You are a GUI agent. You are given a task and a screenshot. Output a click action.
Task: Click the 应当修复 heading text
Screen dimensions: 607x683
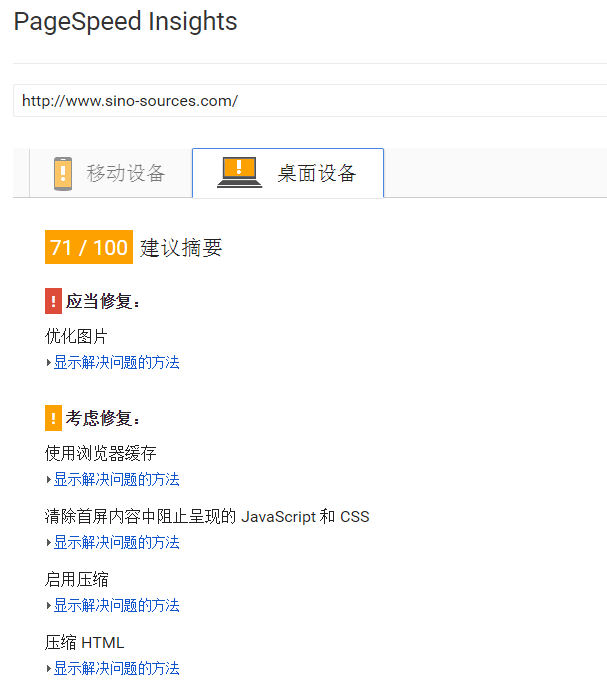point(103,301)
